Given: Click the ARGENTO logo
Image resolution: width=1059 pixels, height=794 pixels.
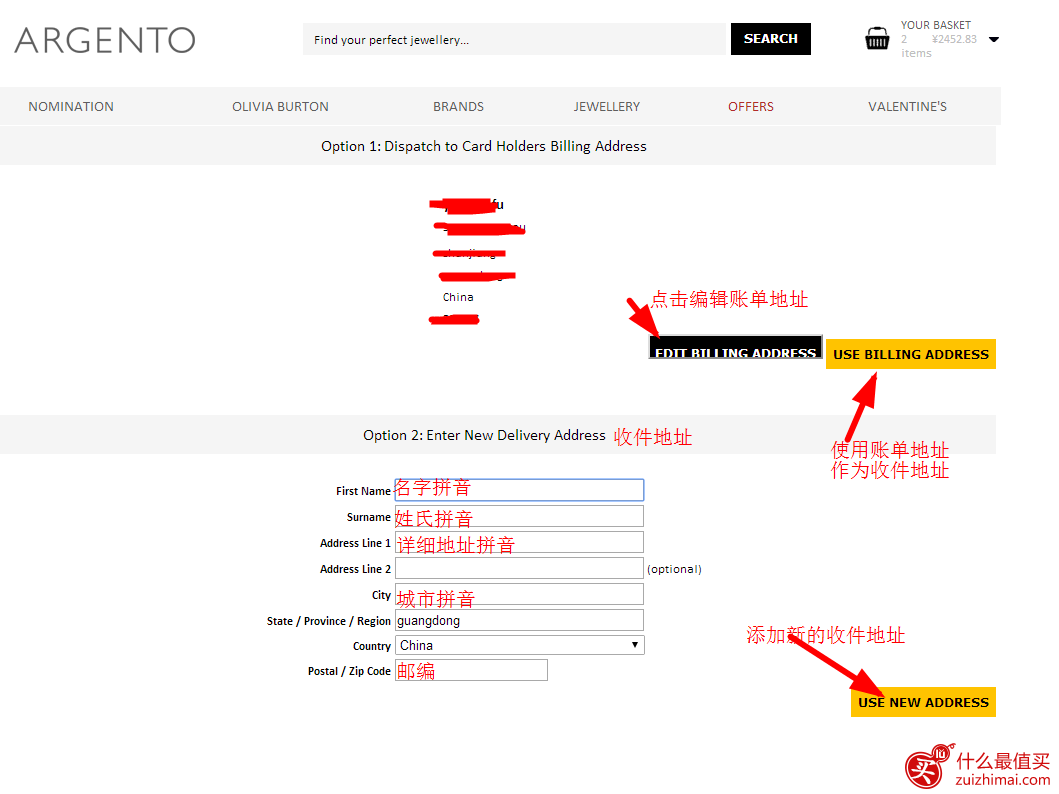Looking at the screenshot, I should coord(105,40).
